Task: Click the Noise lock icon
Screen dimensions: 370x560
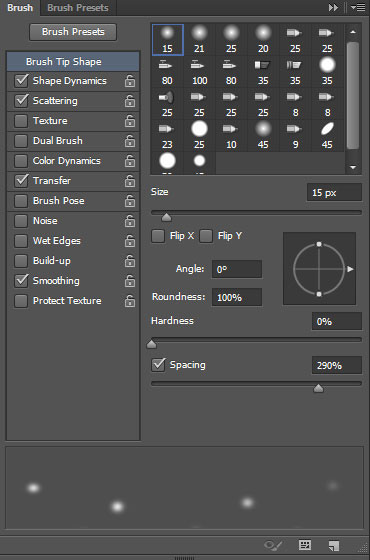Action: coord(130,221)
